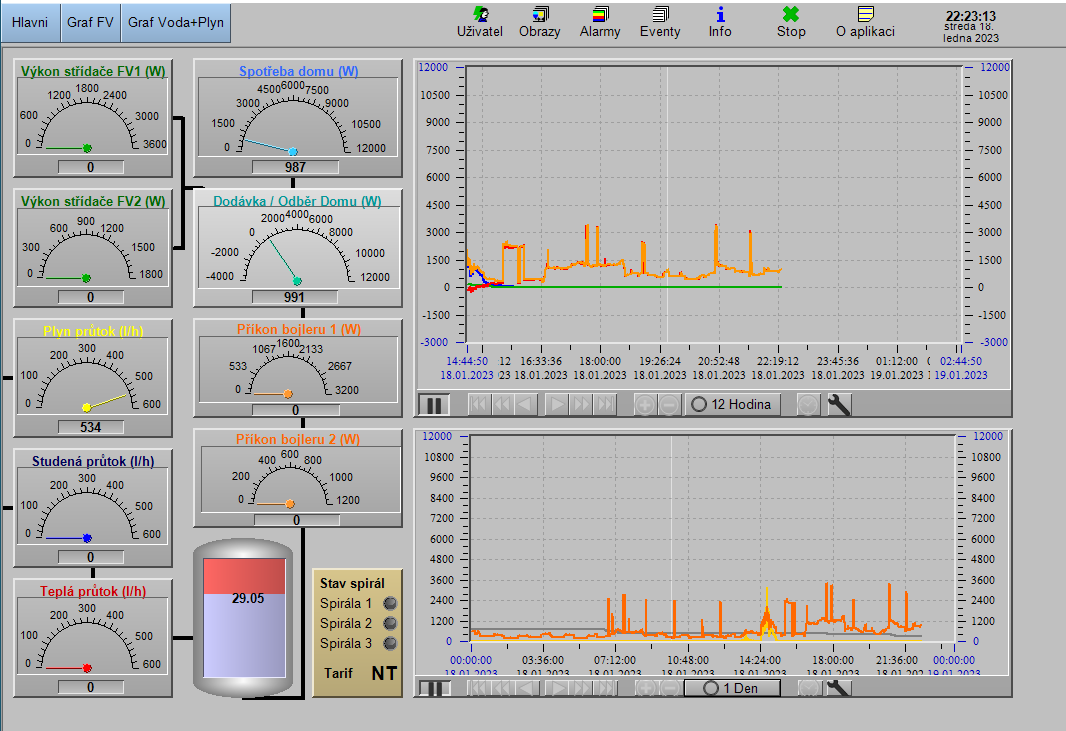Open upper chart wrench settings
Viewport: 1066px width, 731px height.
[840, 404]
